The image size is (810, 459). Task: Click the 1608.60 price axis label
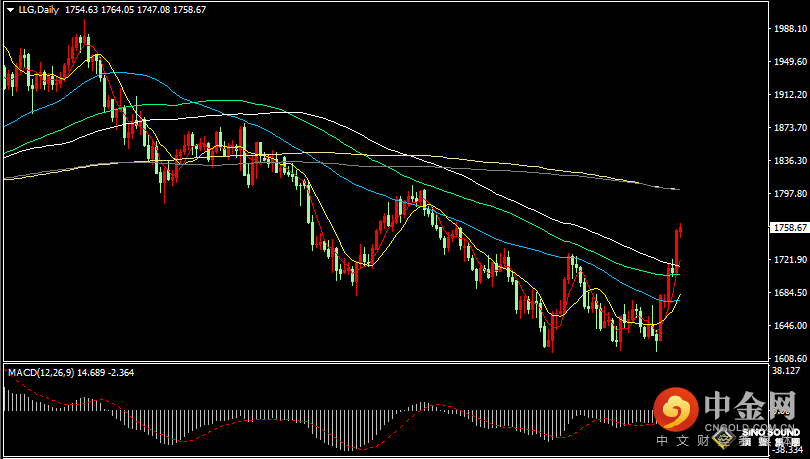[790, 359]
